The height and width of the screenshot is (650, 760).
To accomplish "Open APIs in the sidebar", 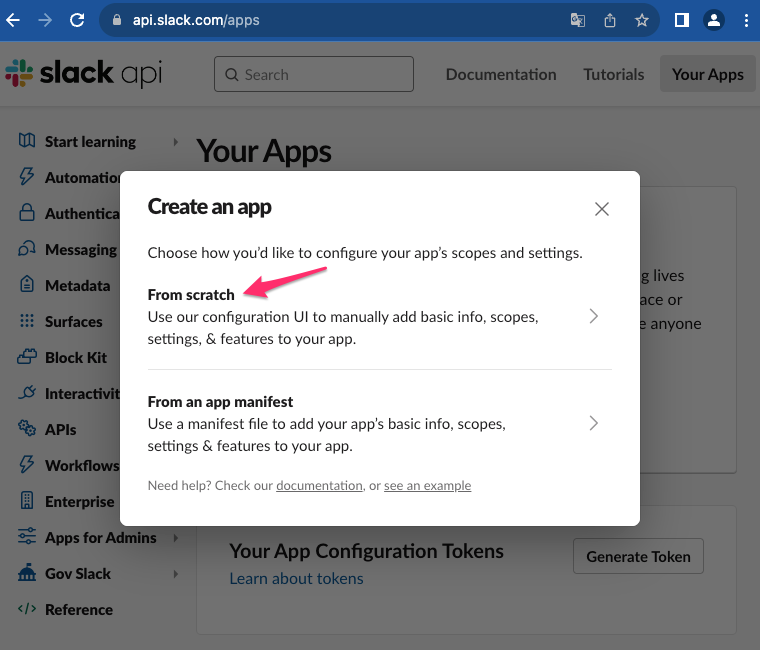I will [61, 429].
